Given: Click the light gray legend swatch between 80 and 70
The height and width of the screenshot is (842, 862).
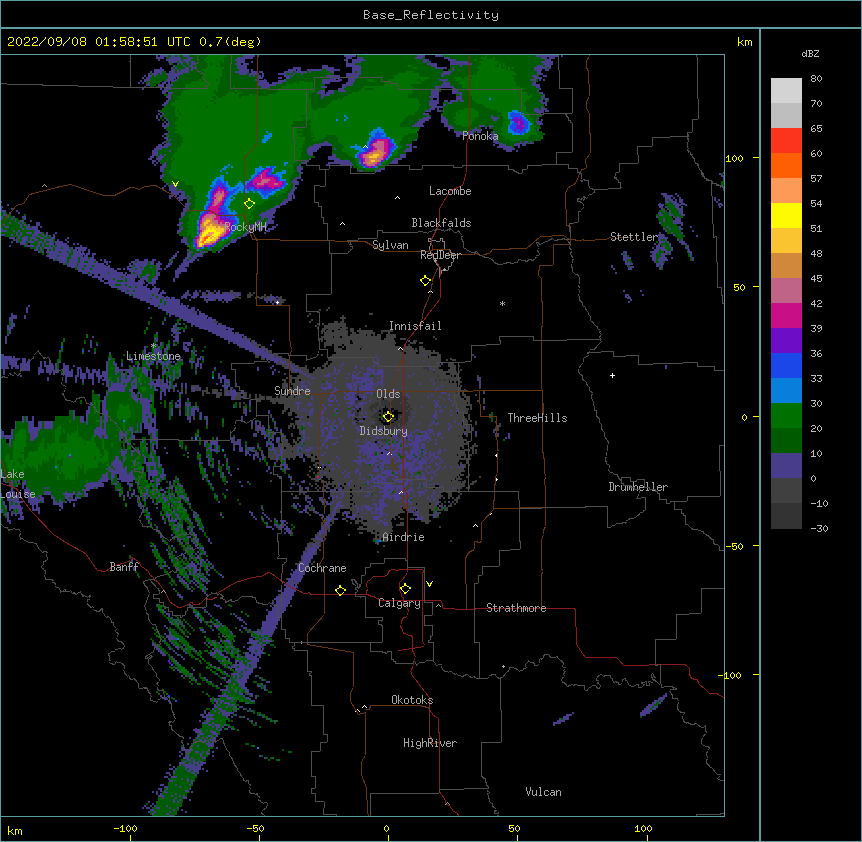Looking at the screenshot, I should [x=786, y=91].
